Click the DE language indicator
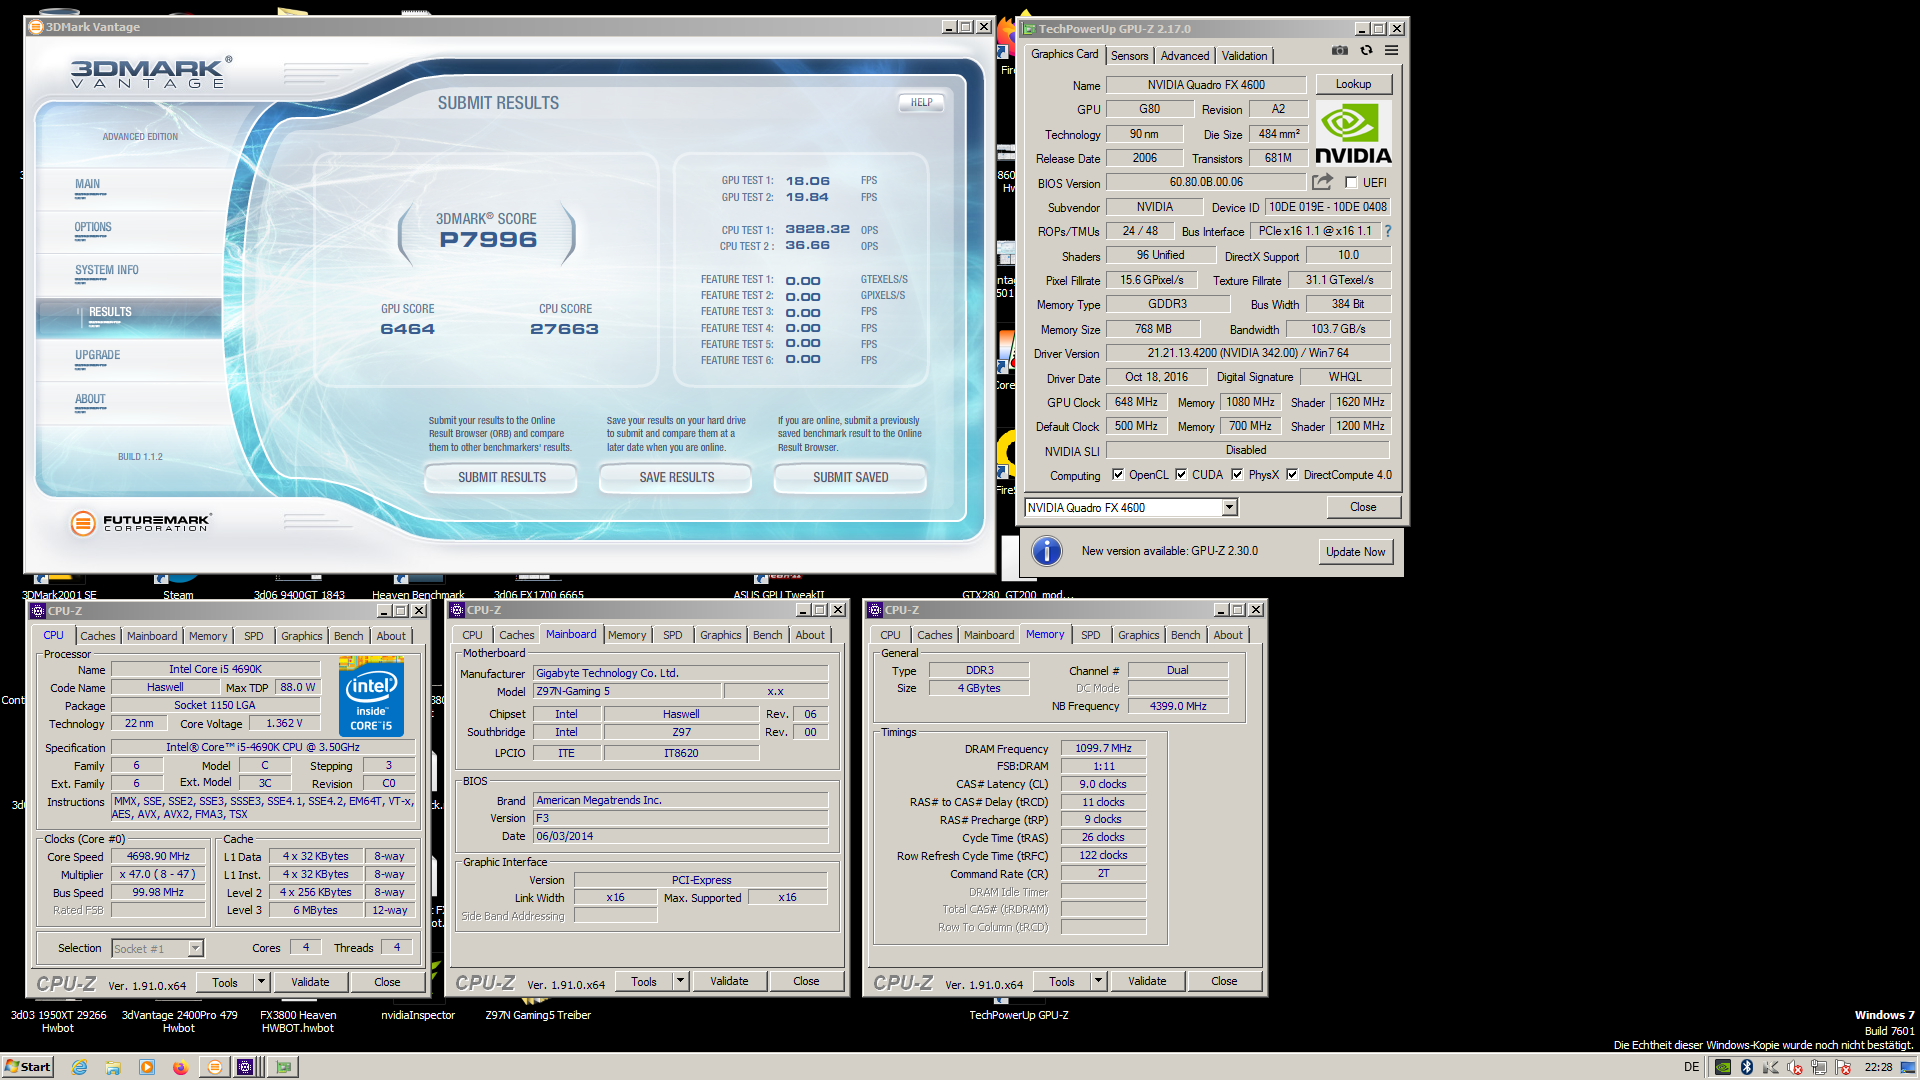The width and height of the screenshot is (1920, 1080). (x=1691, y=1067)
